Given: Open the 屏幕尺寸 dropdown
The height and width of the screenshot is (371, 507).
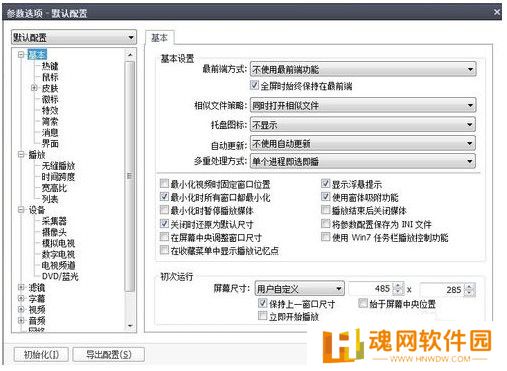Looking at the screenshot, I should pyautogui.click(x=299, y=289).
